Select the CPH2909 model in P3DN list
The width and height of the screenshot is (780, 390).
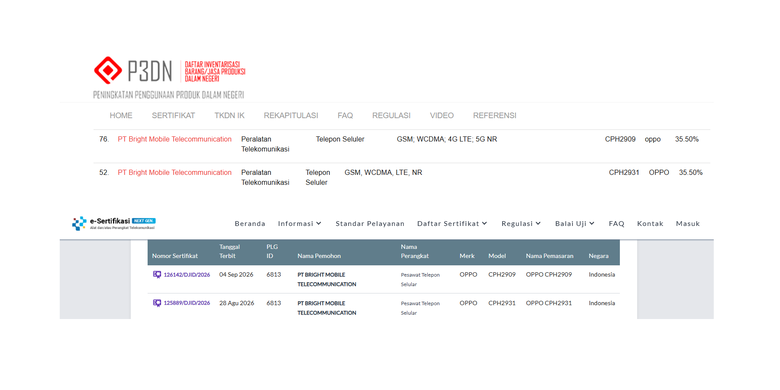(620, 139)
